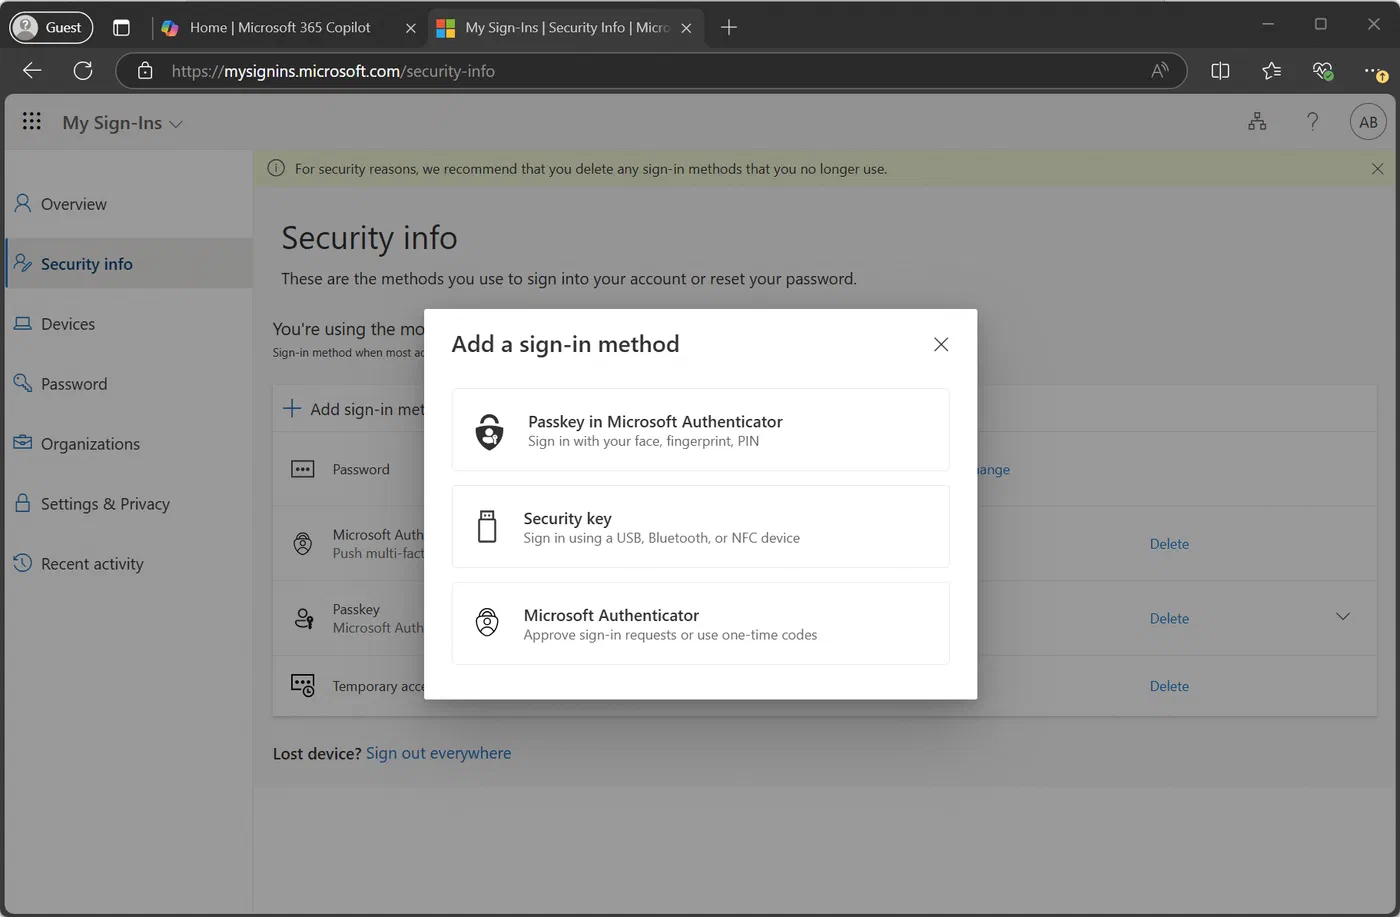
Task: Click the browser back arrow
Action: pyautogui.click(x=32, y=70)
